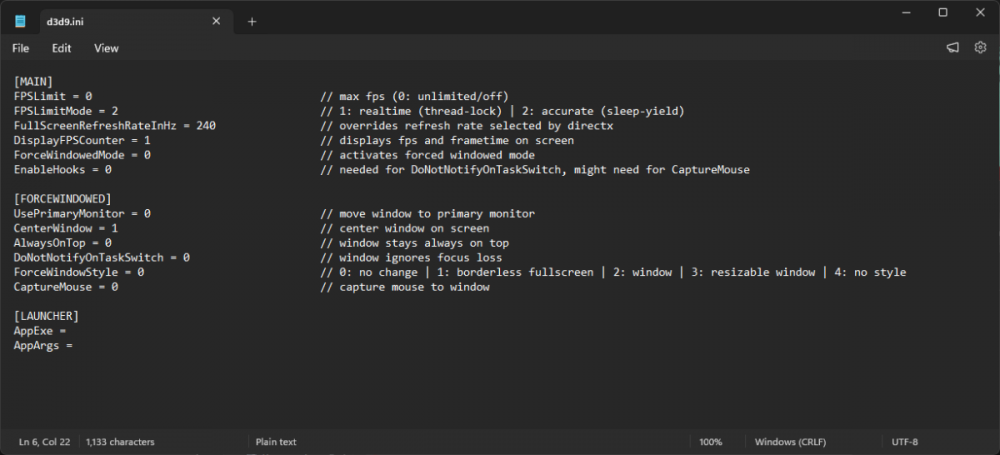This screenshot has height=455, width=1000.
Task: Click the megaphone feedback icon
Action: click(952, 48)
